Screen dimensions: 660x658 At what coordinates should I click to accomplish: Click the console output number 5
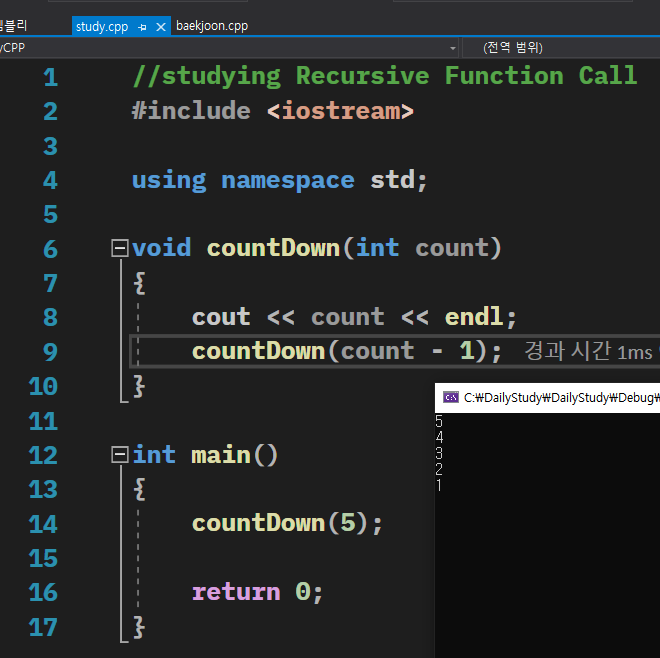click(439, 421)
